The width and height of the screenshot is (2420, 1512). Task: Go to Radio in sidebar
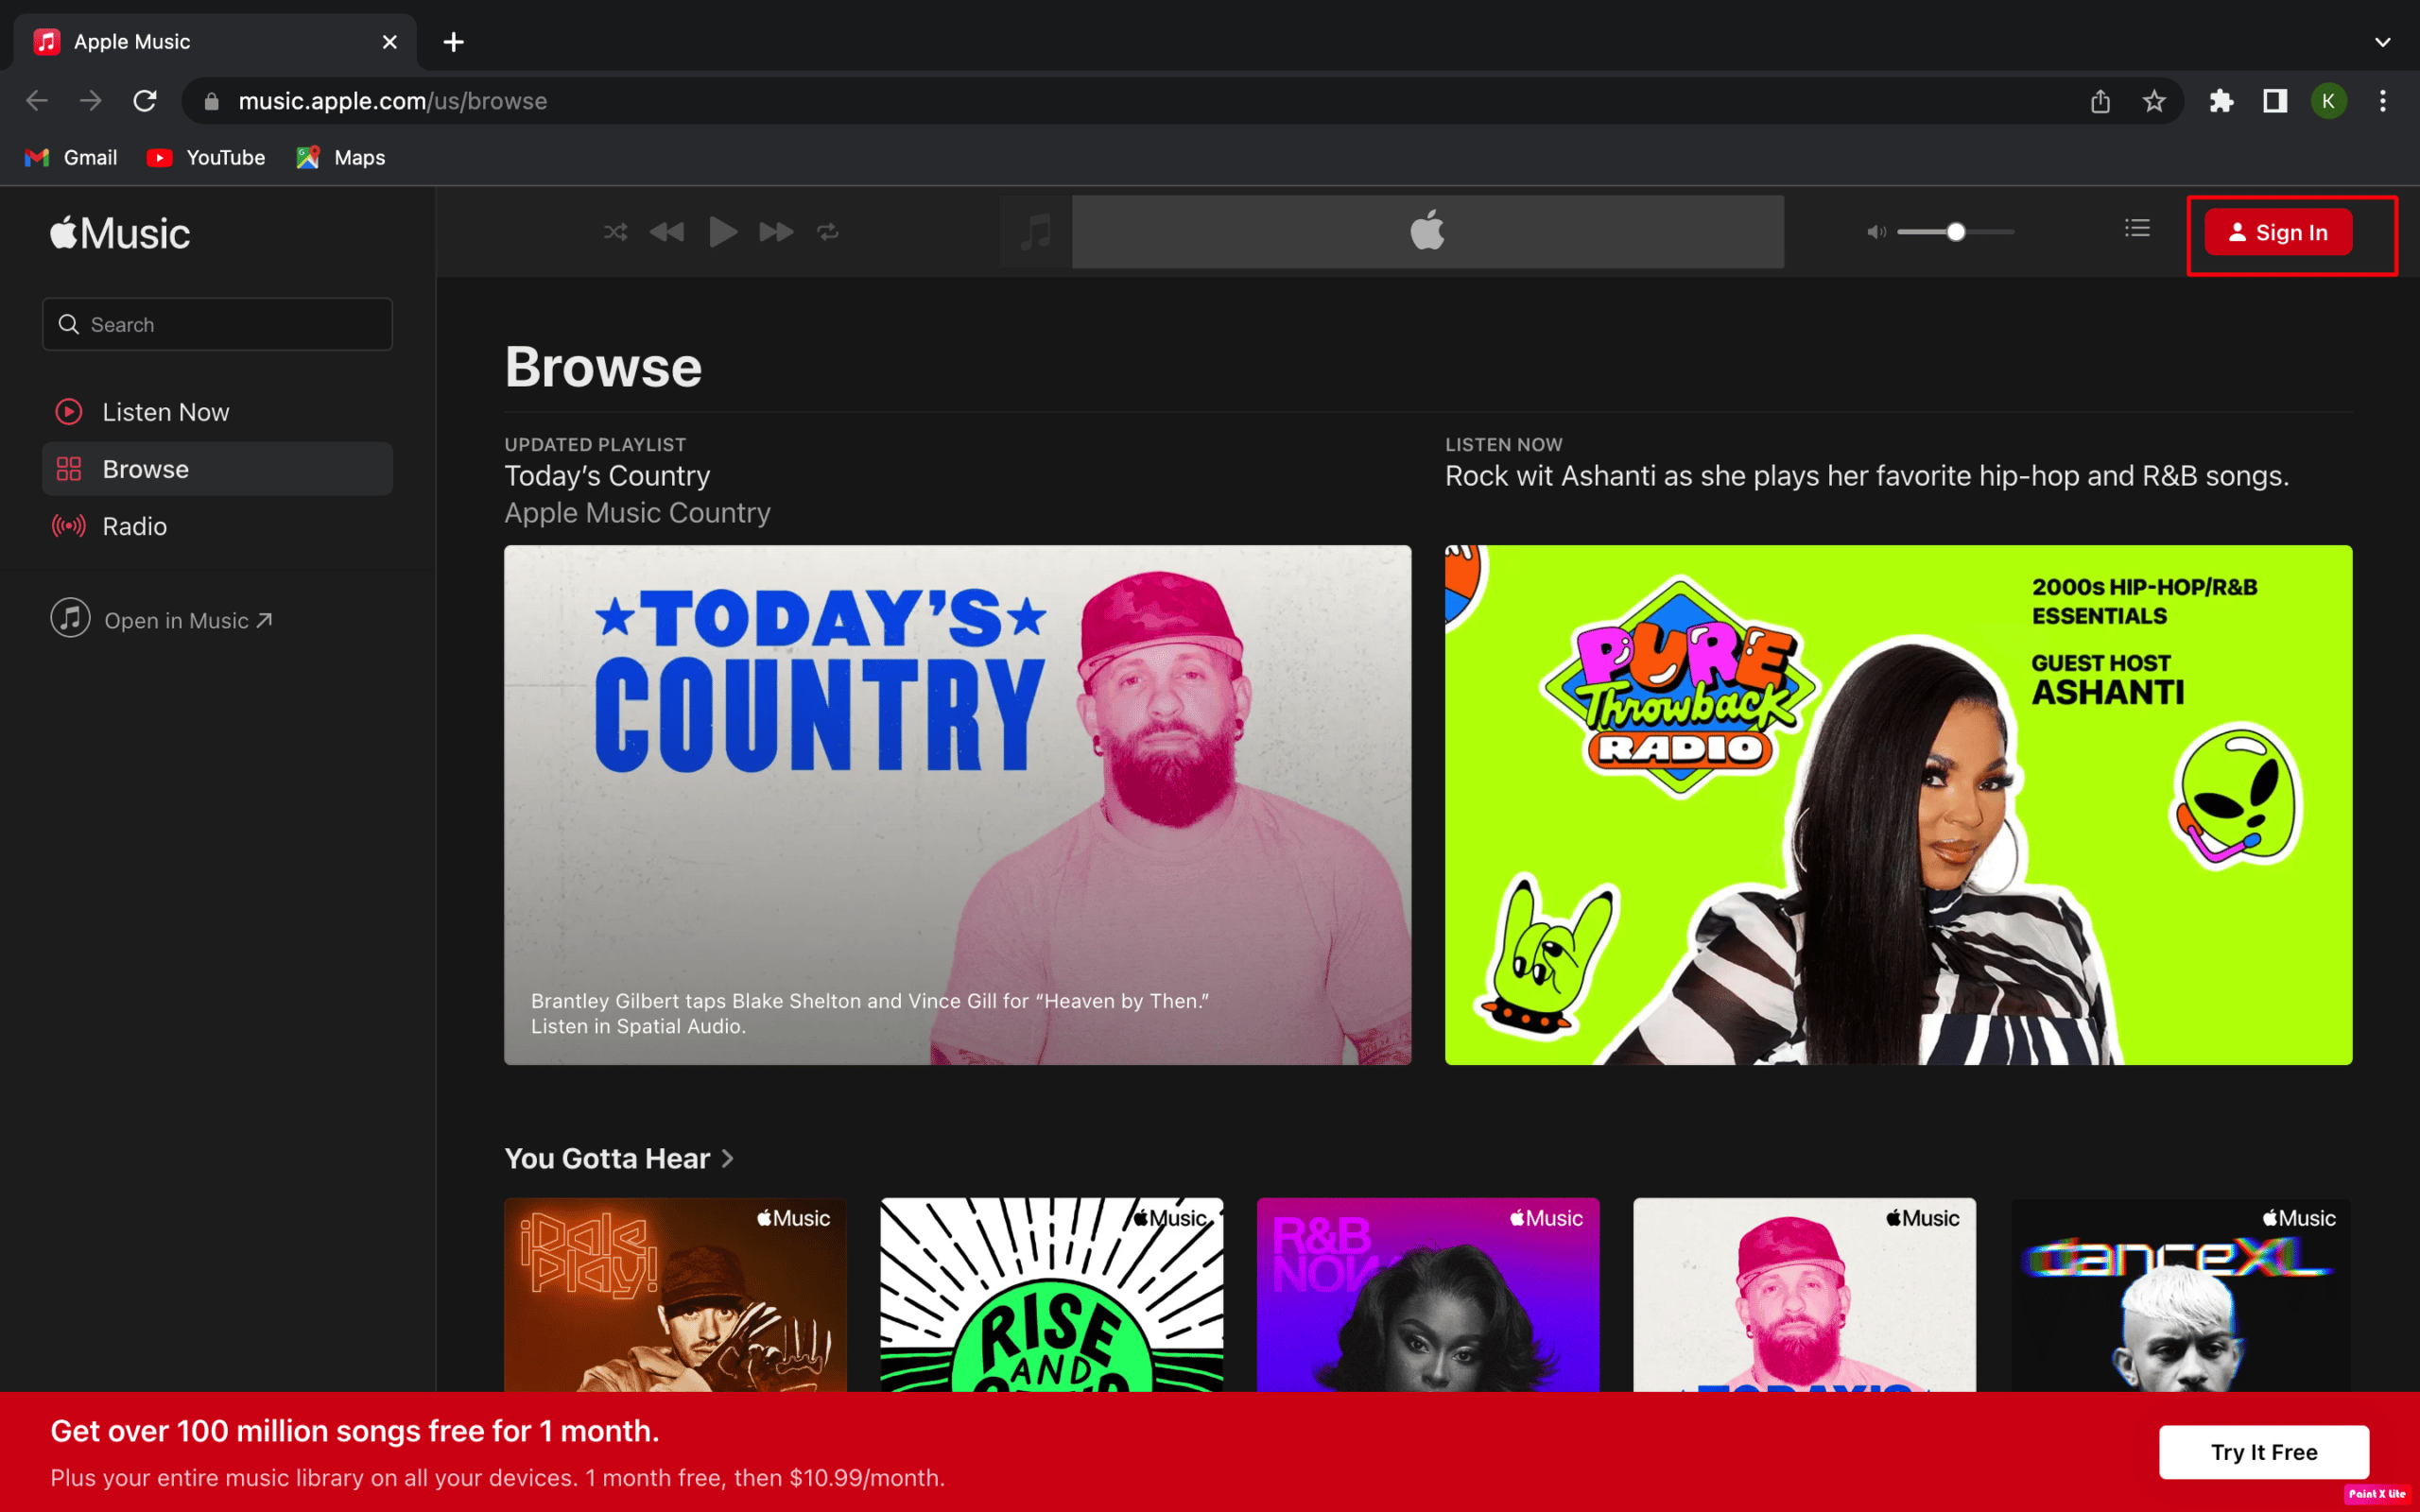[x=217, y=526]
